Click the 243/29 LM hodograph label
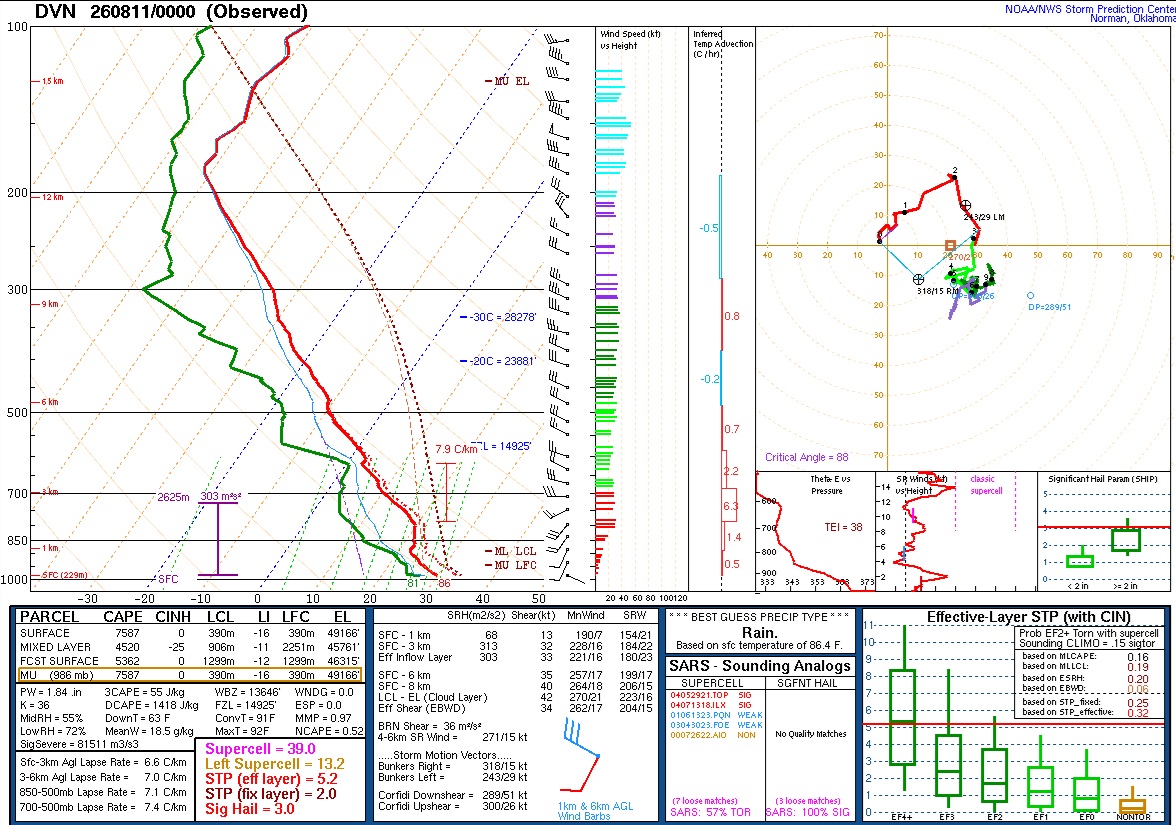This screenshot has width=1176, height=825. pyautogui.click(x=984, y=217)
